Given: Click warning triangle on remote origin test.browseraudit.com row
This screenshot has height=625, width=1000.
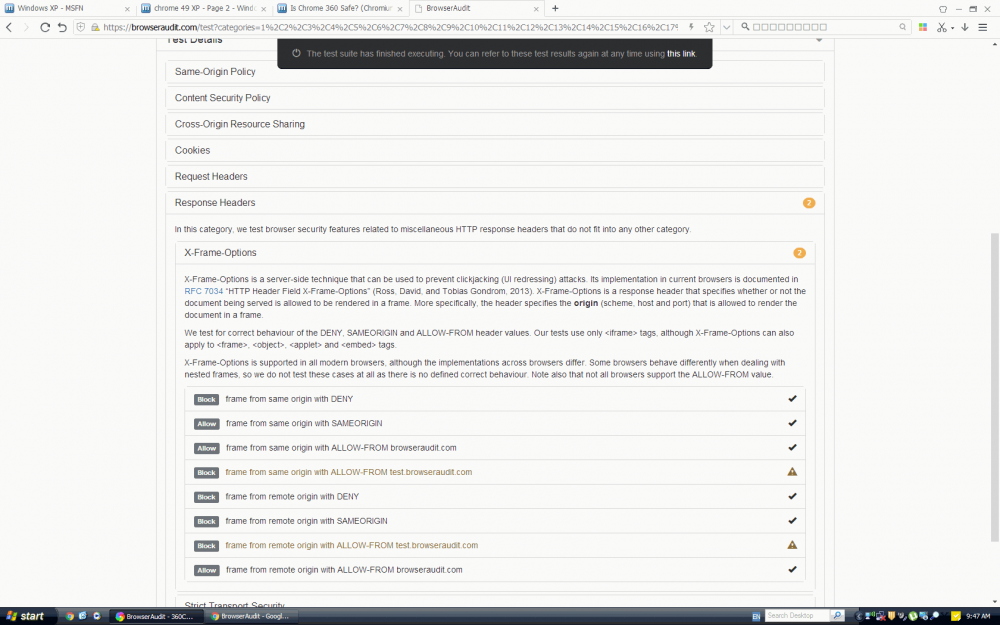Looking at the screenshot, I should (x=792, y=545).
